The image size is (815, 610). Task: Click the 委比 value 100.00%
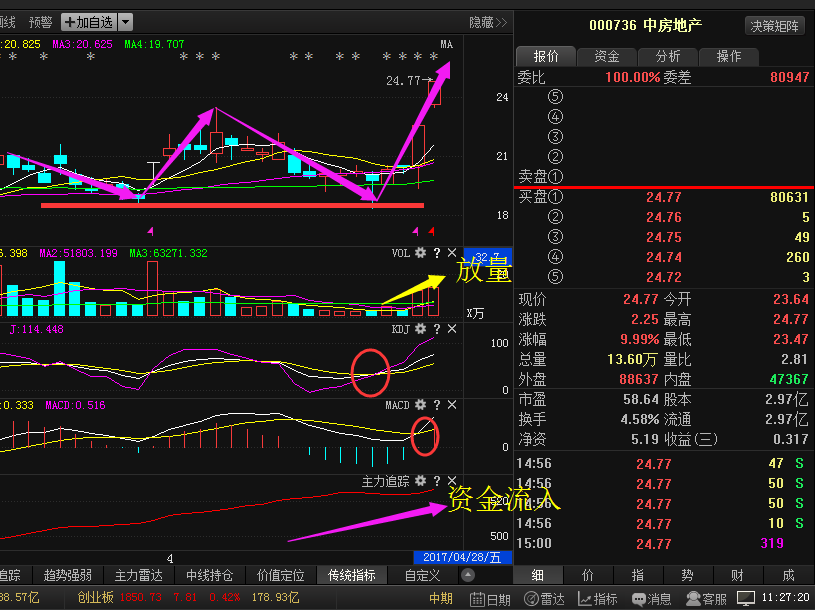pyautogui.click(x=633, y=77)
